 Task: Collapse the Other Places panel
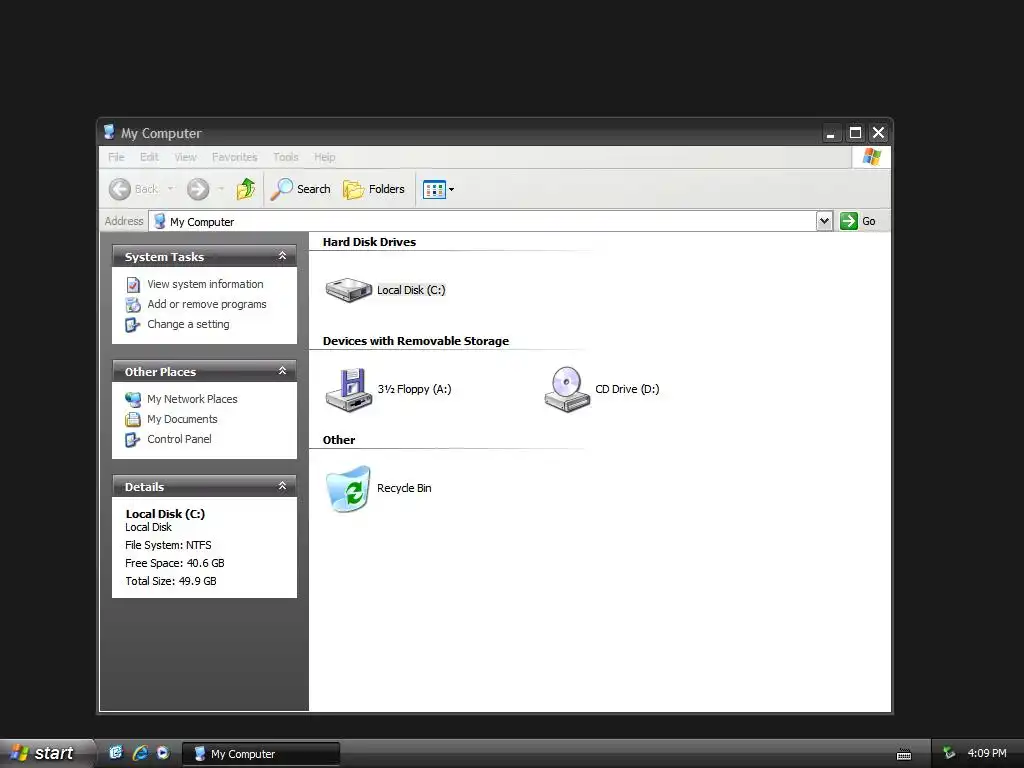pyautogui.click(x=282, y=371)
